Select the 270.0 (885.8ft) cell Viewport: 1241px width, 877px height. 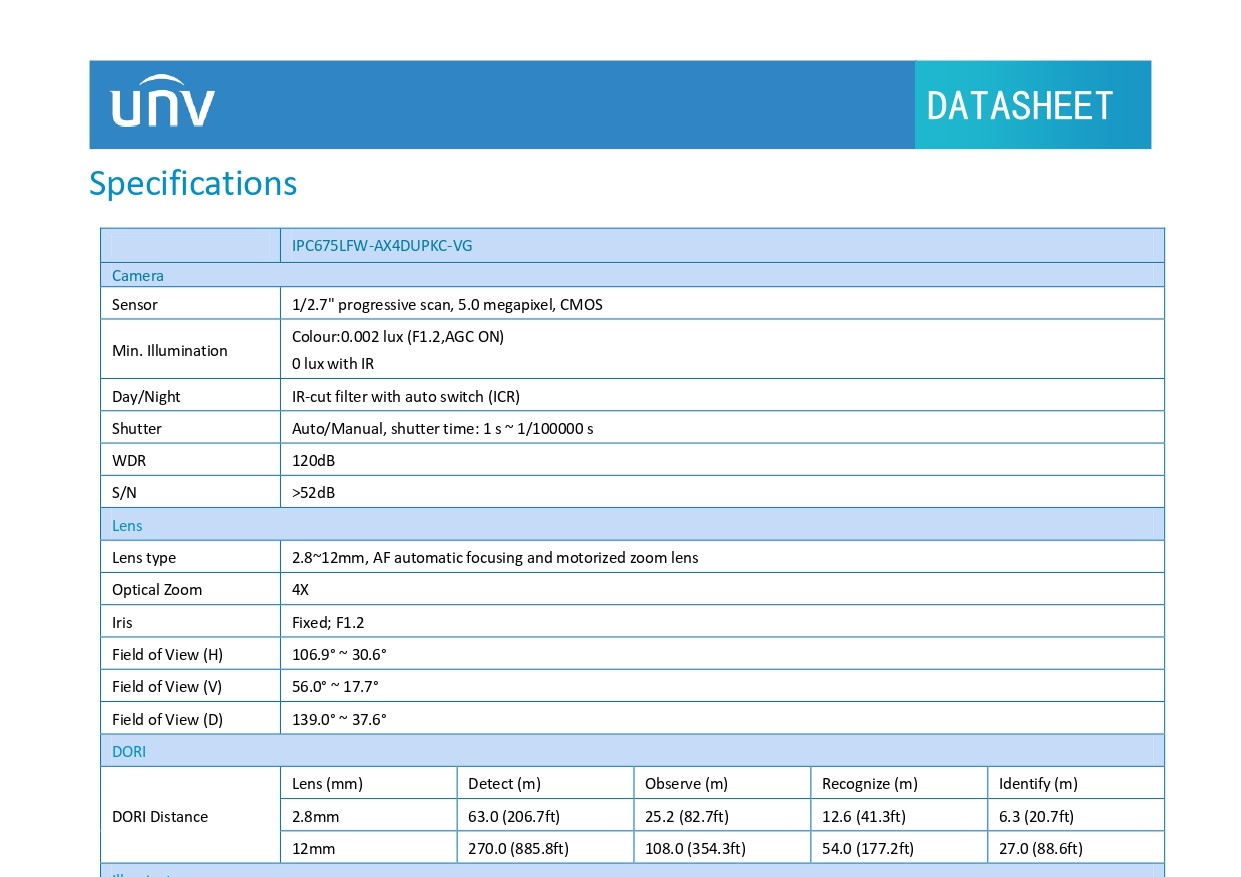coord(518,848)
